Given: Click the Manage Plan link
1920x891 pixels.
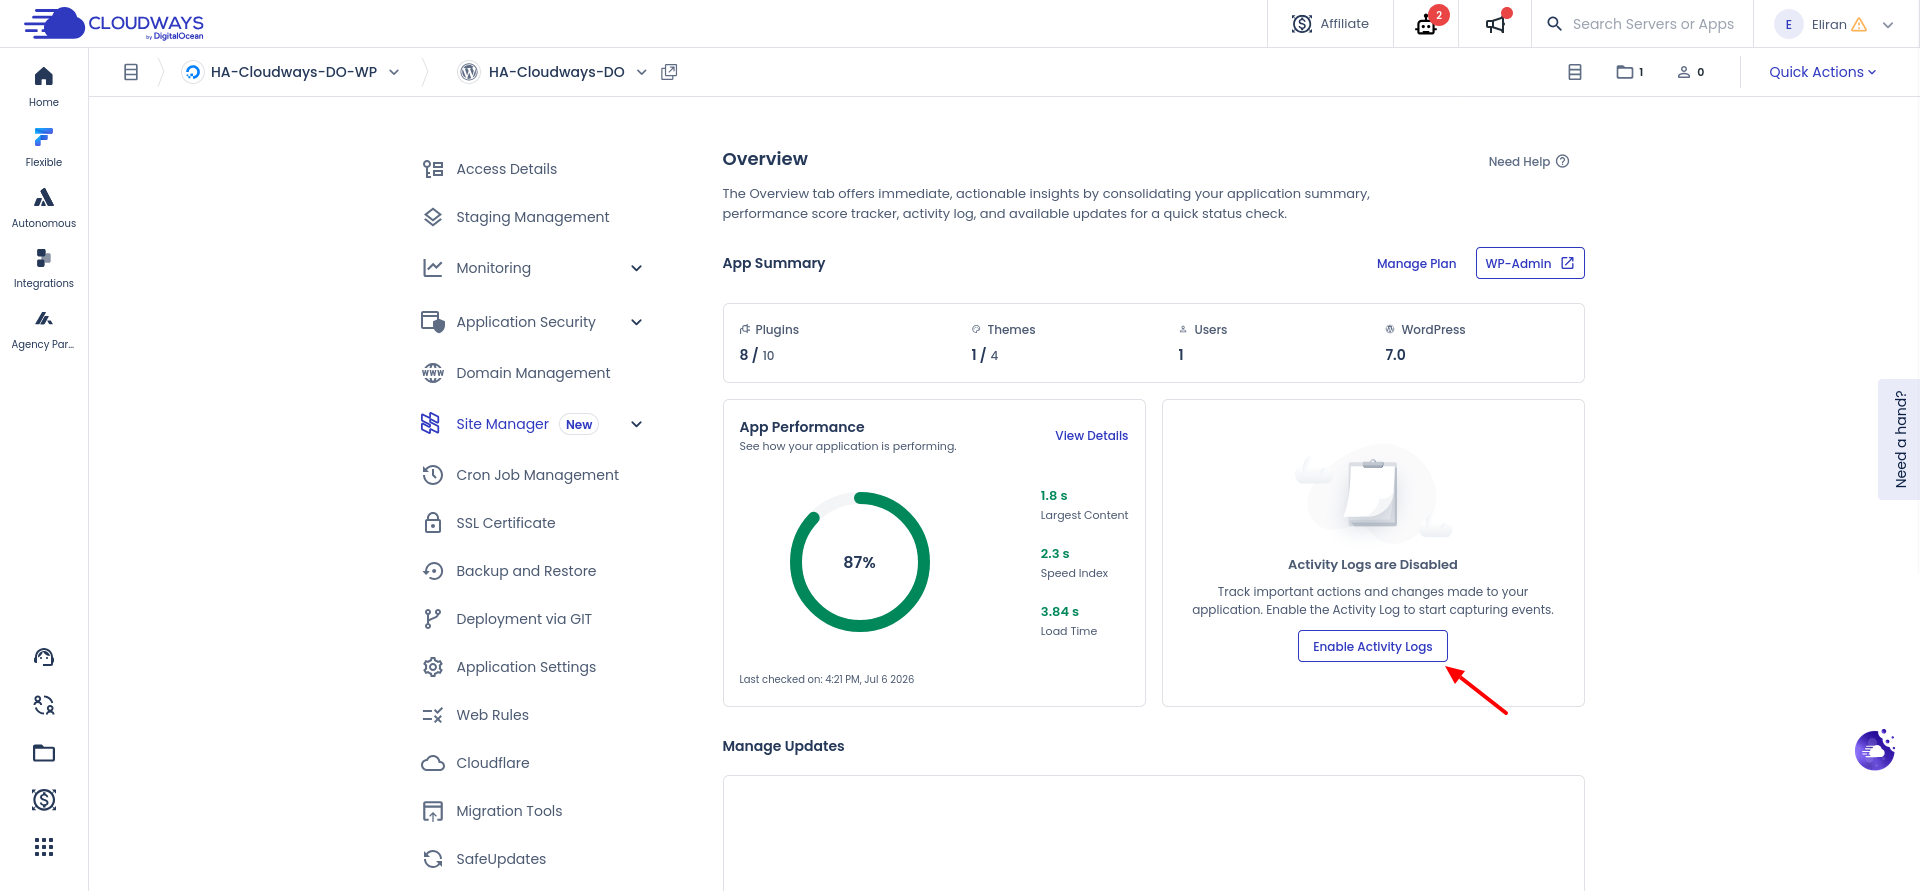Looking at the screenshot, I should 1416,264.
